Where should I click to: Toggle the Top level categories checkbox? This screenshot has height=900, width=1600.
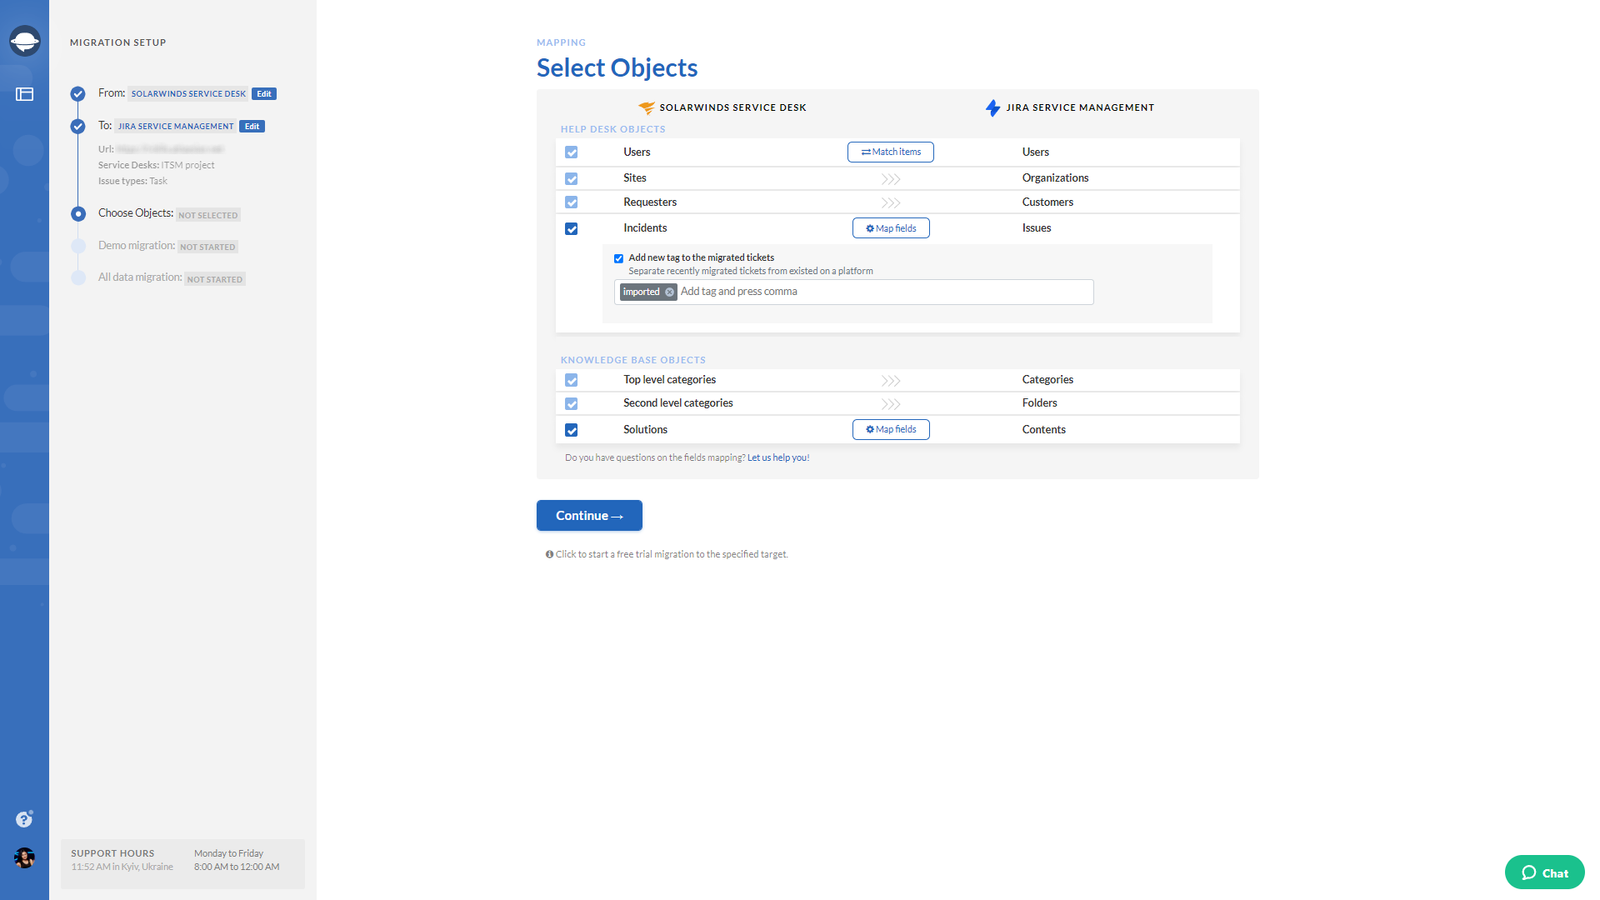coord(571,380)
